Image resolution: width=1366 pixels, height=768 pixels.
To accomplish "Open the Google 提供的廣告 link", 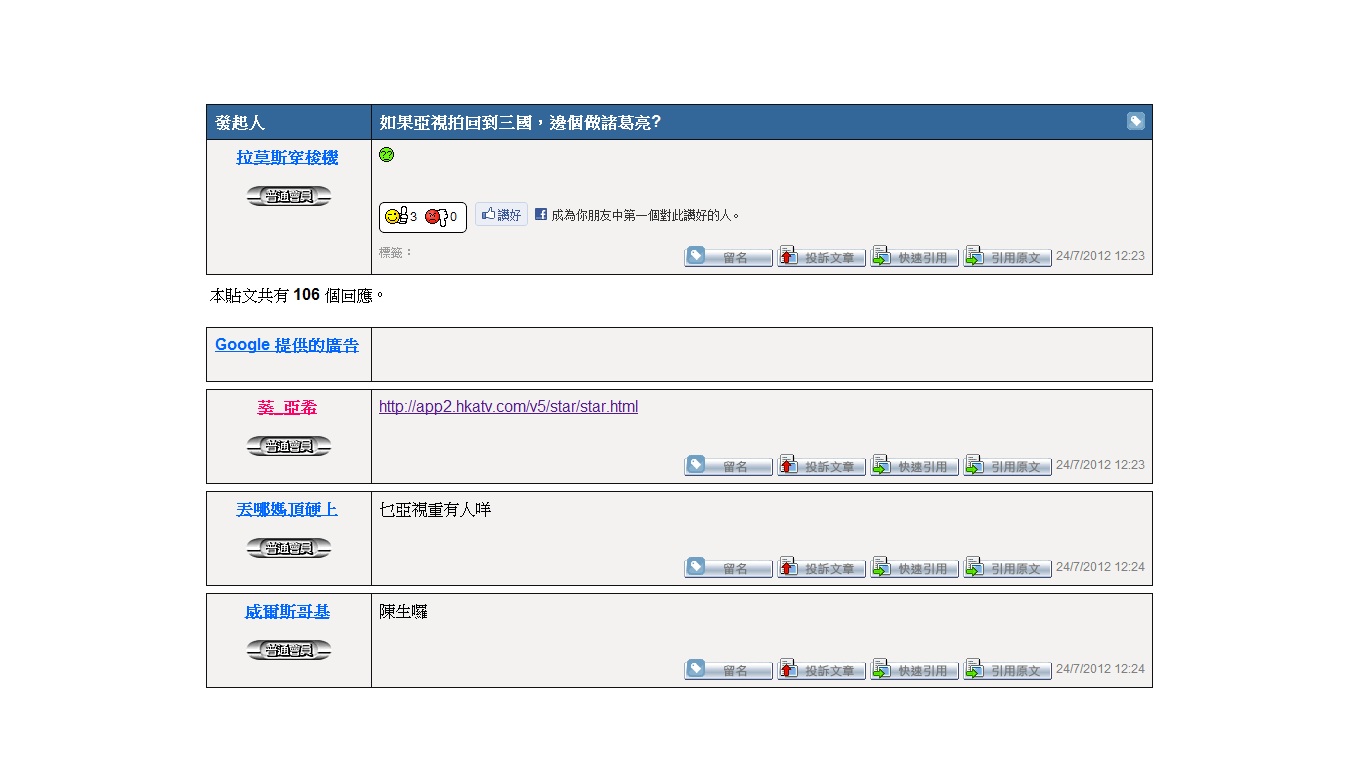I will click(x=287, y=345).
